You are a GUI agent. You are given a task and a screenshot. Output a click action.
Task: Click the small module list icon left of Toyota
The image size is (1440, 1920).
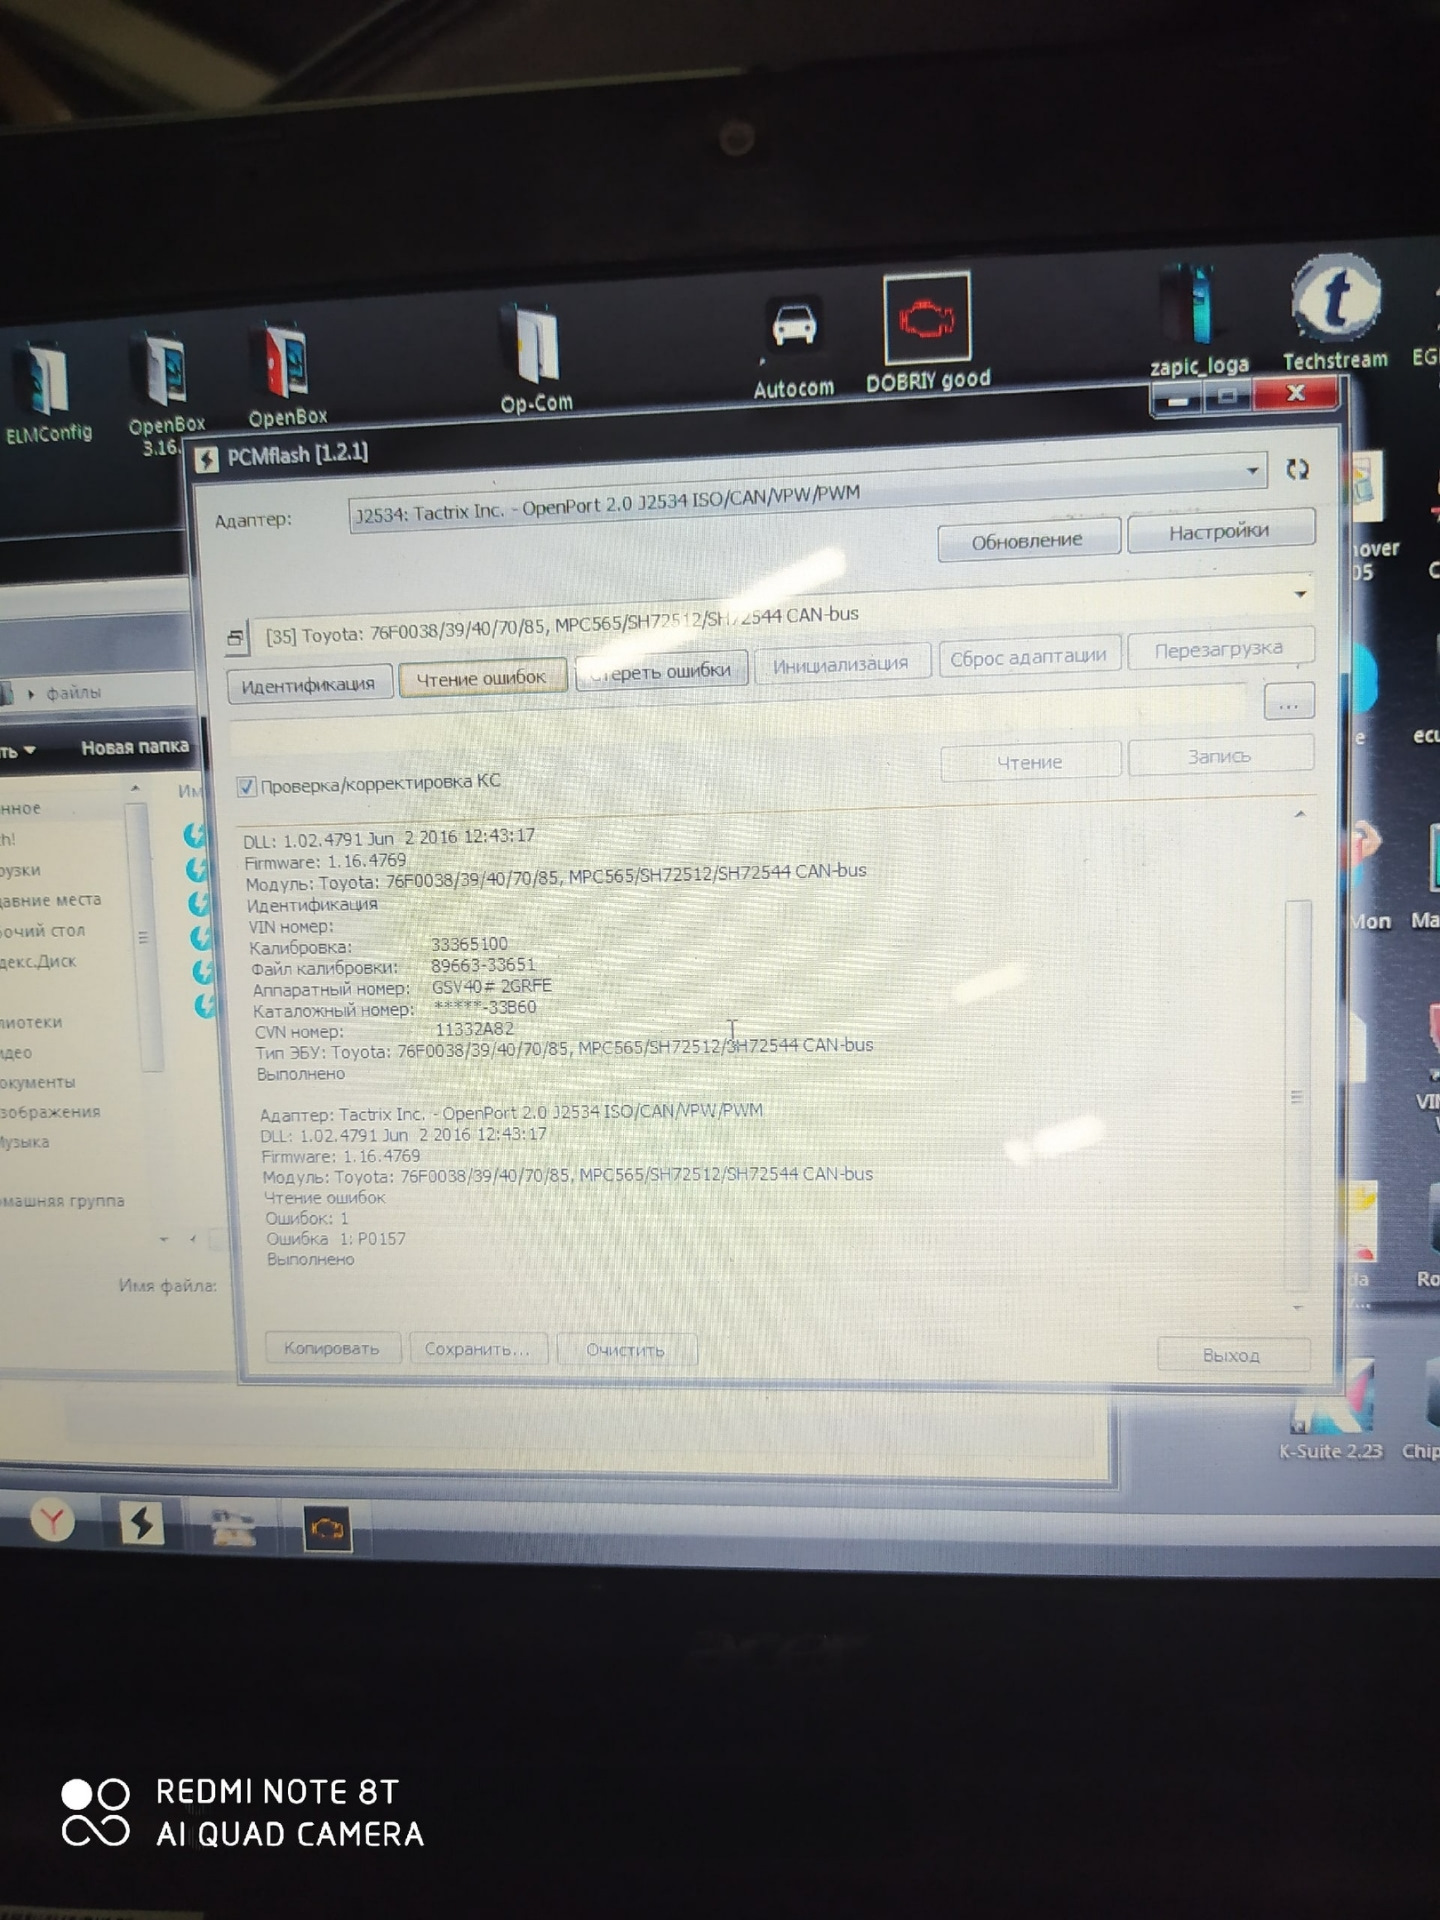236,637
